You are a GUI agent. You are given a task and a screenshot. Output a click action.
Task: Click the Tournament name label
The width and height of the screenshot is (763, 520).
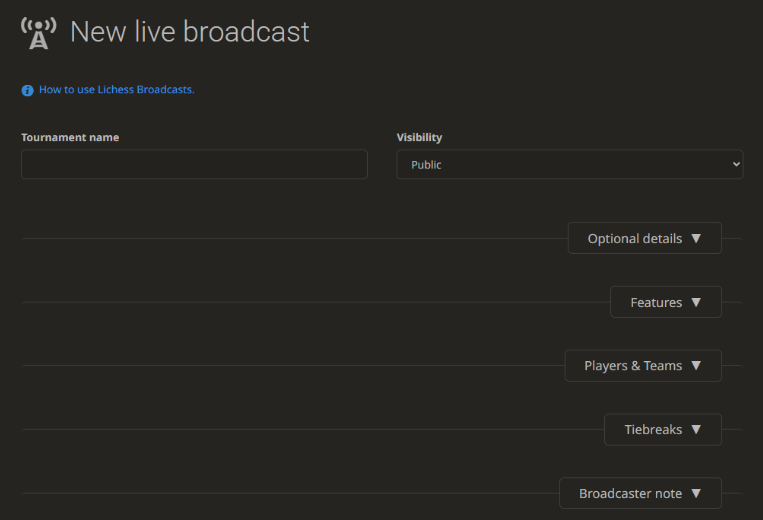click(x=70, y=138)
